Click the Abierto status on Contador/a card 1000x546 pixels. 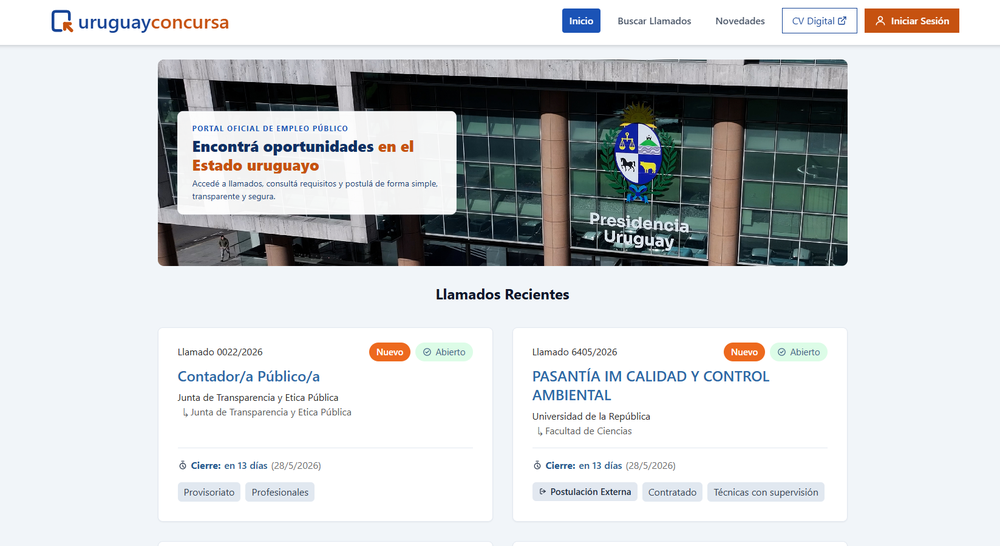tap(444, 352)
